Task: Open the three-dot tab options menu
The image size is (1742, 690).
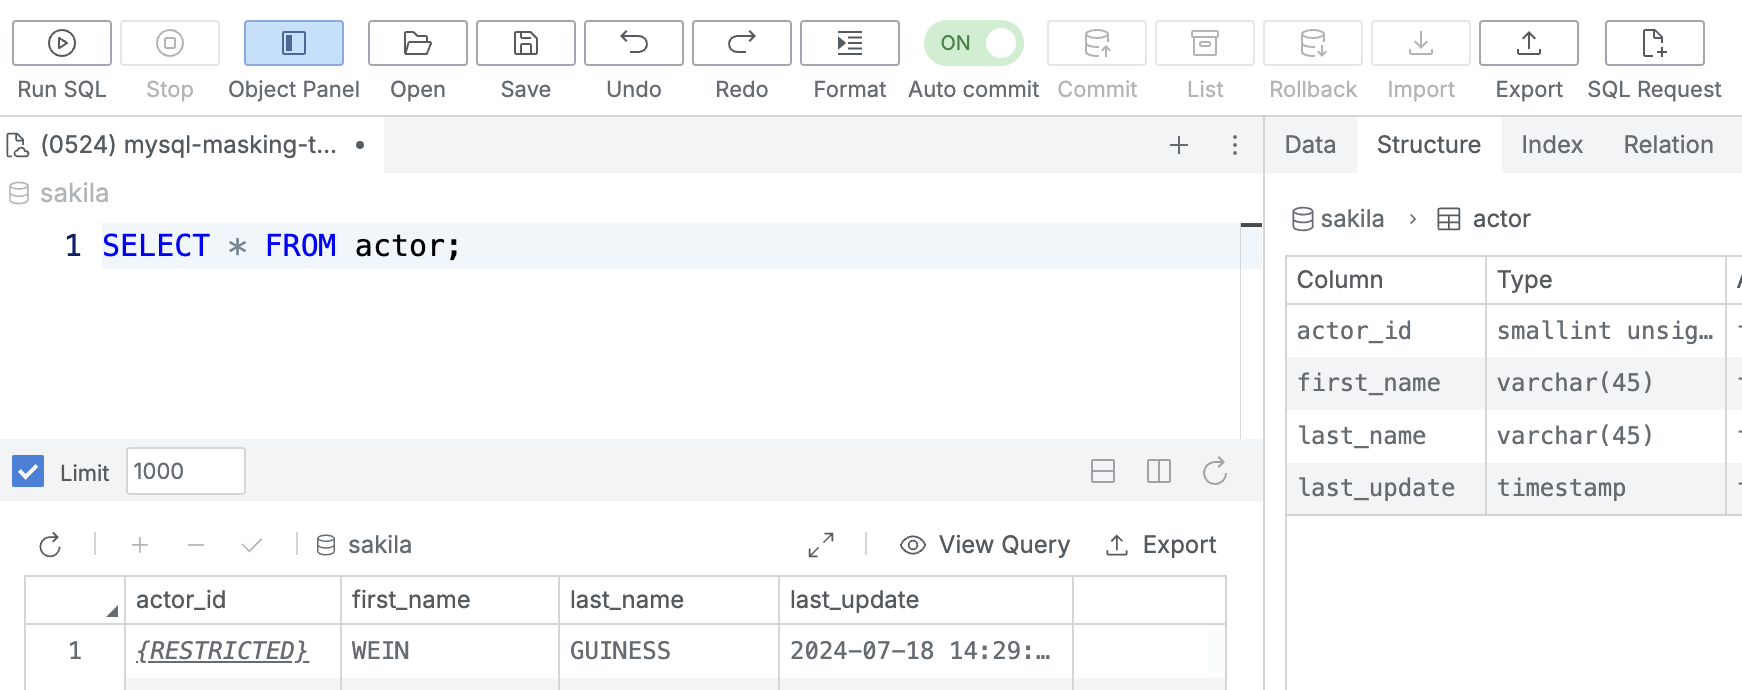Action: pos(1235,145)
